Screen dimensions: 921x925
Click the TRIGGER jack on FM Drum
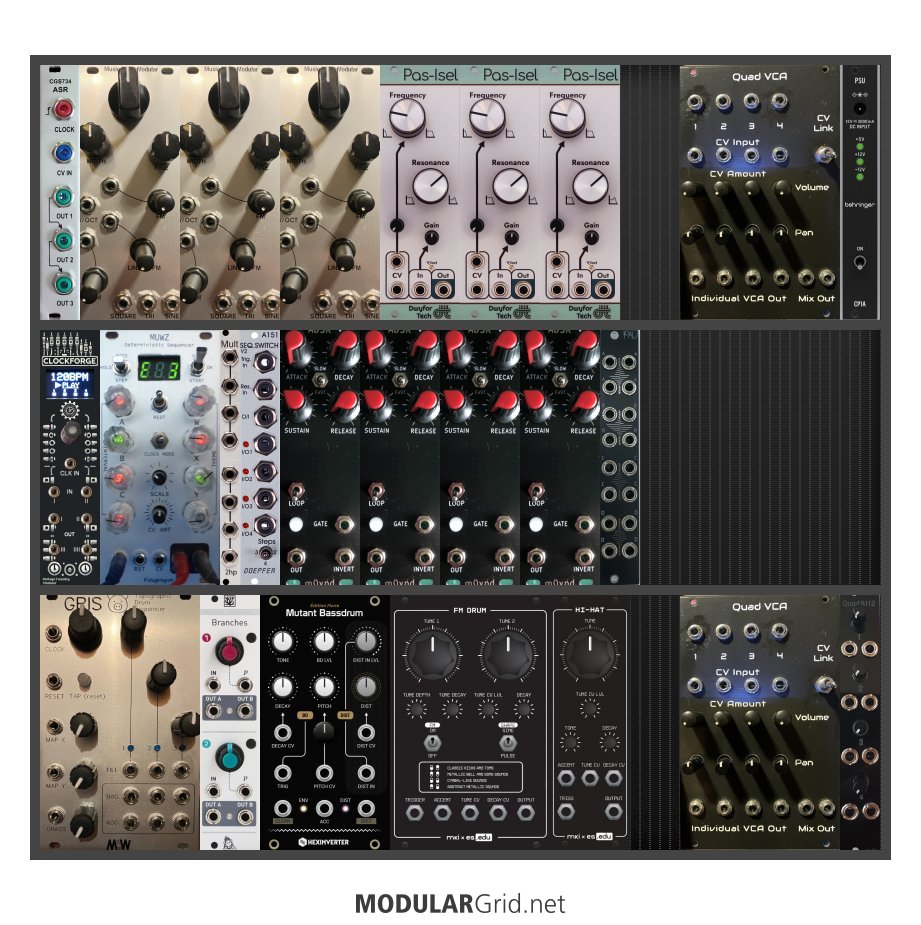[414, 813]
